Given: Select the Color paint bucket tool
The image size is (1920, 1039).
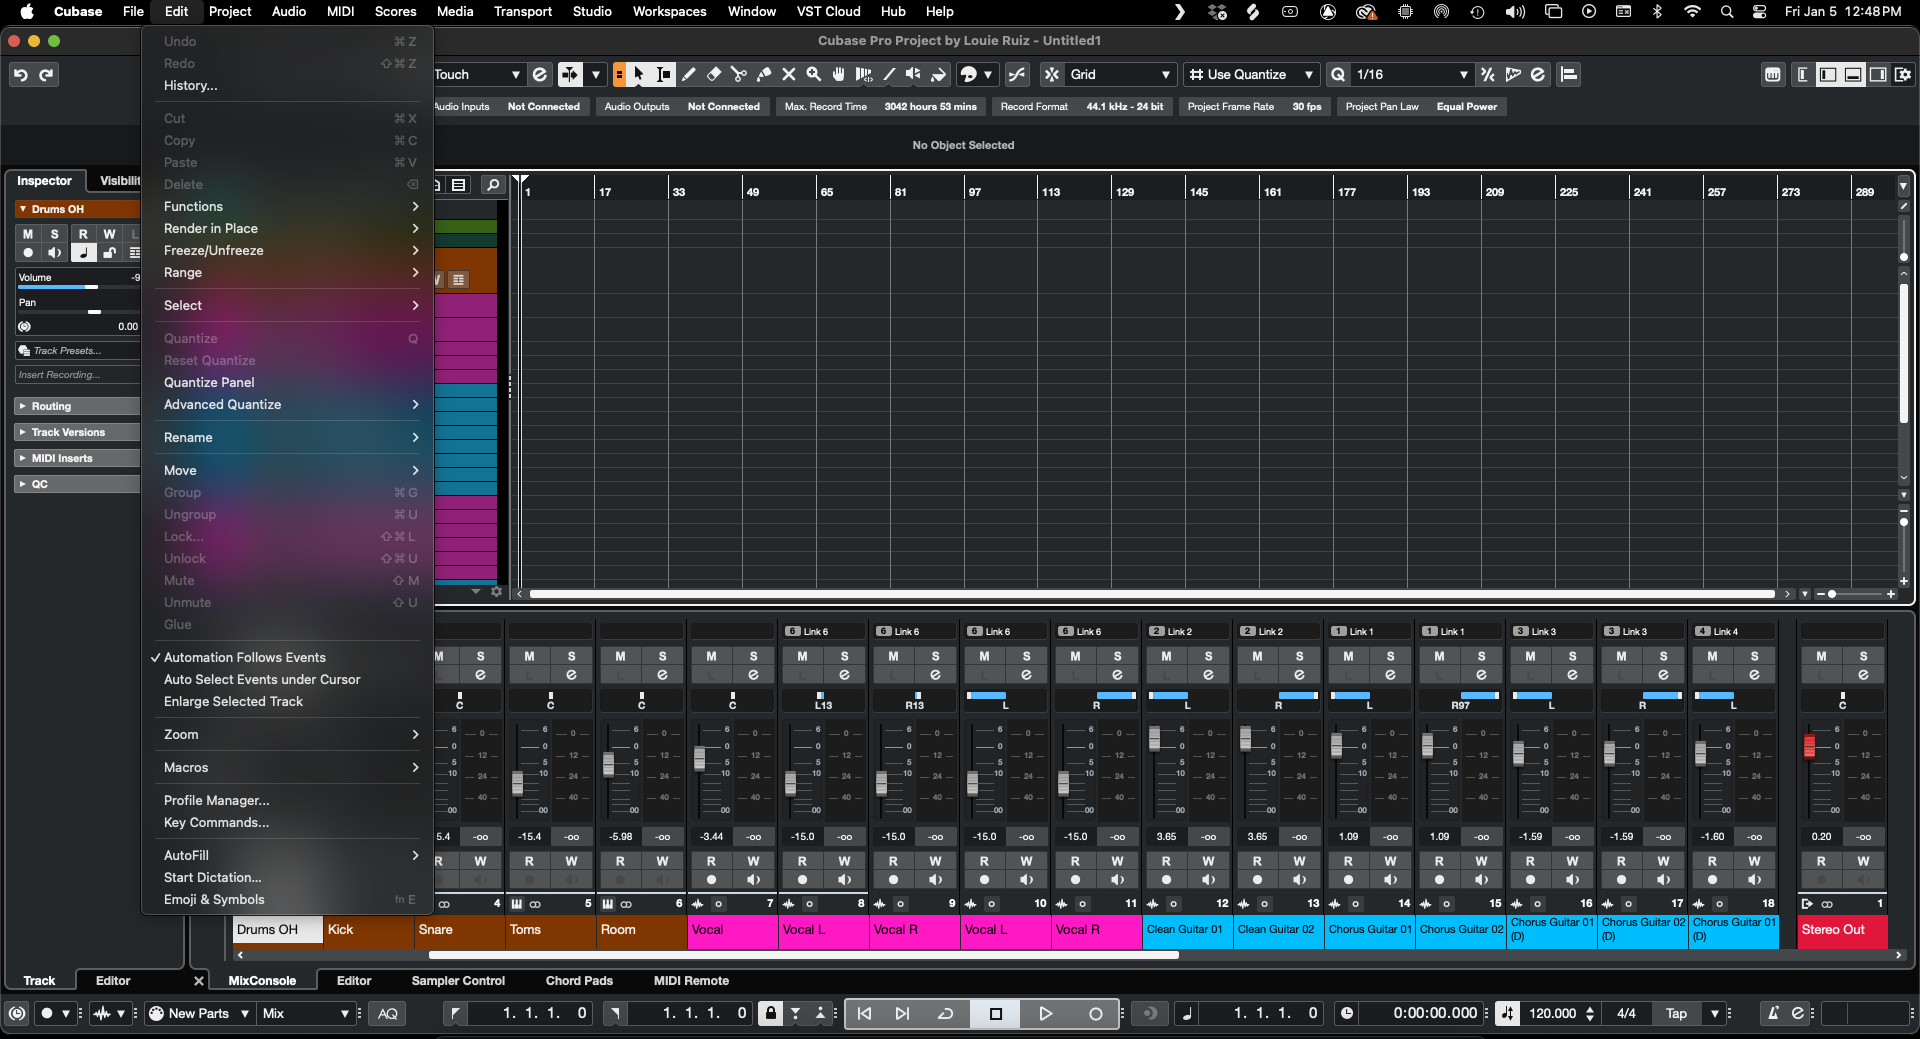Looking at the screenshot, I should coord(939,74).
